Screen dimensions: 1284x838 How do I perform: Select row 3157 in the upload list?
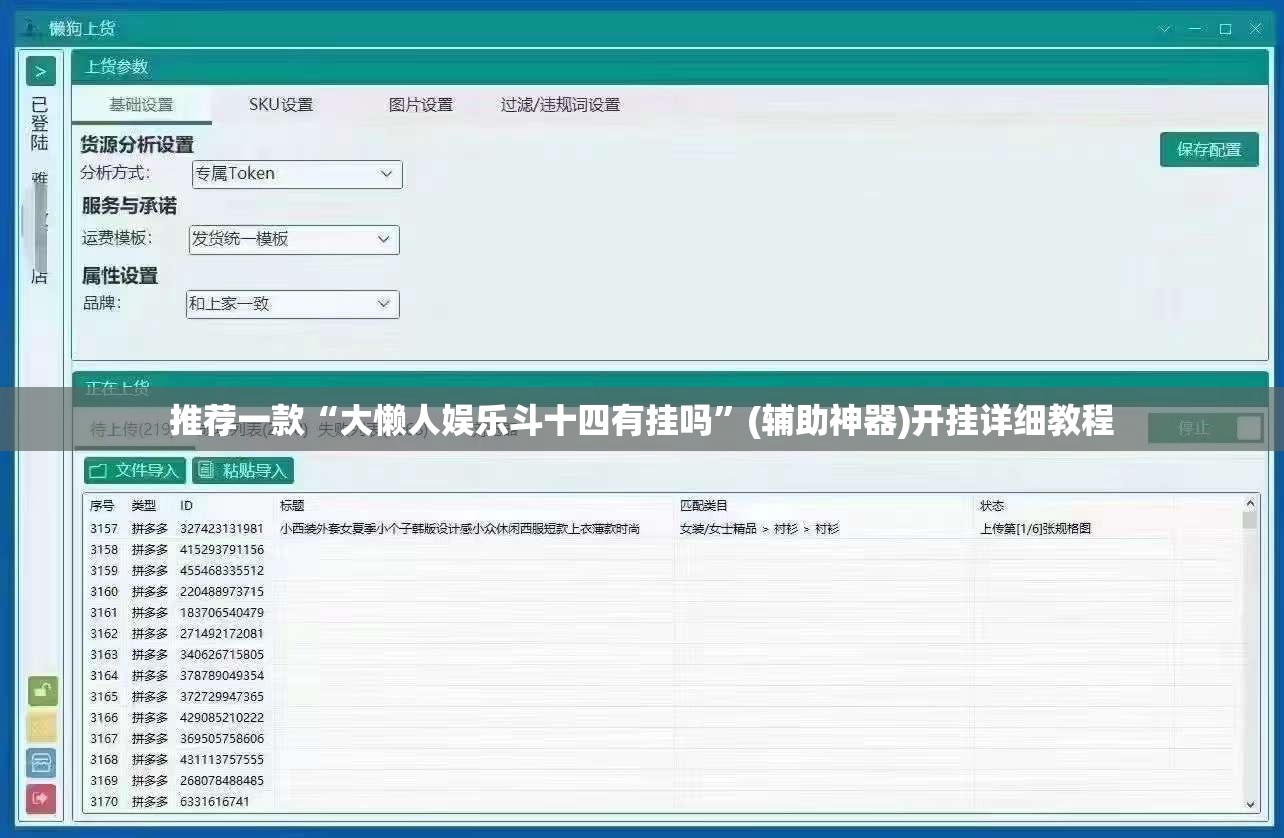(663, 528)
